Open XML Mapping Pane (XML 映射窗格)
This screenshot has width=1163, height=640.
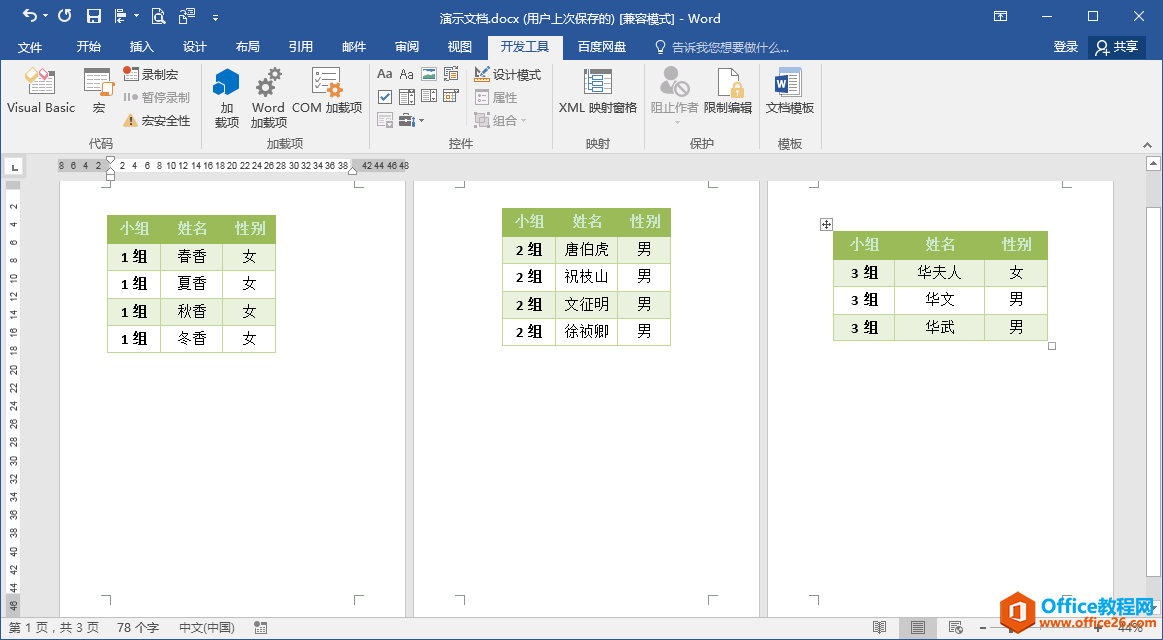[598, 90]
